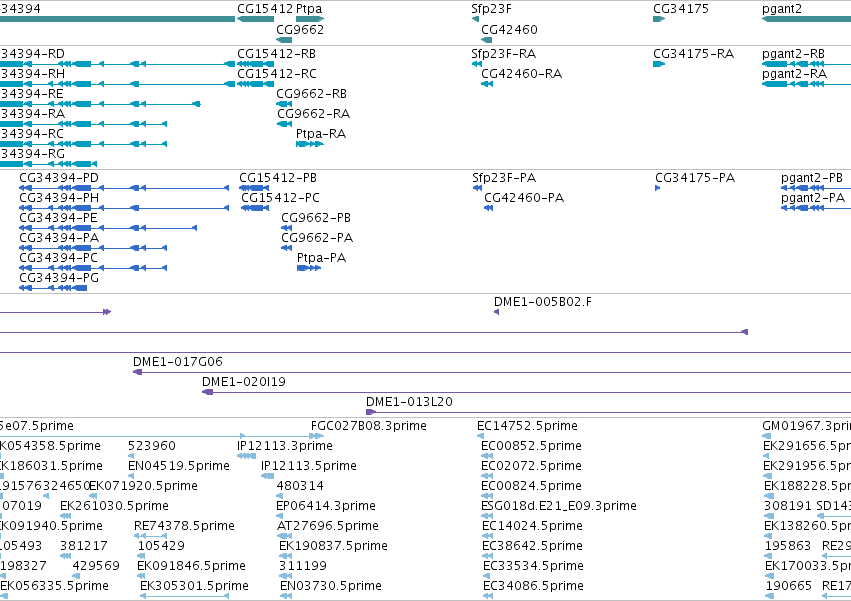This screenshot has width=851, height=601.
Task: Select transcript CG15412-RC
Action: coord(277,74)
